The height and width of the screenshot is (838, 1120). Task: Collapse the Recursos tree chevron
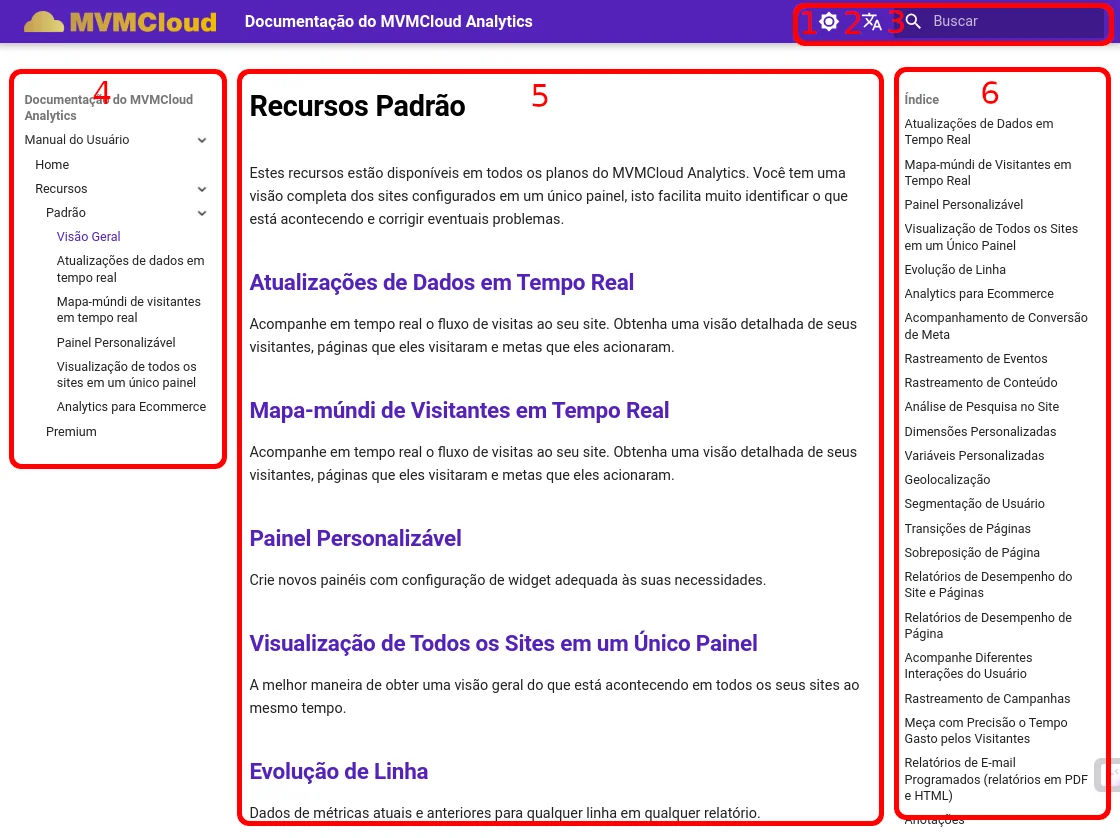[202, 189]
